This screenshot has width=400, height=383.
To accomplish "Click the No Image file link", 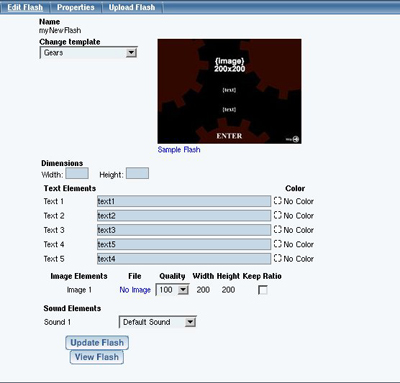I will [135, 290].
